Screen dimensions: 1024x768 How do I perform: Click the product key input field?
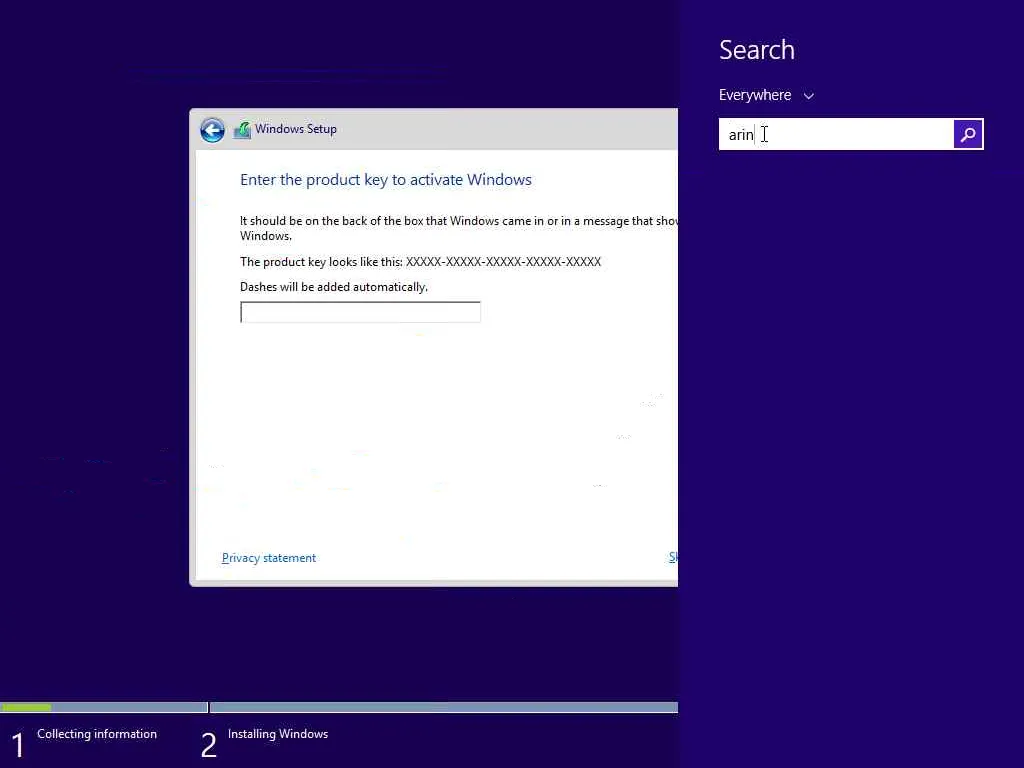(360, 312)
